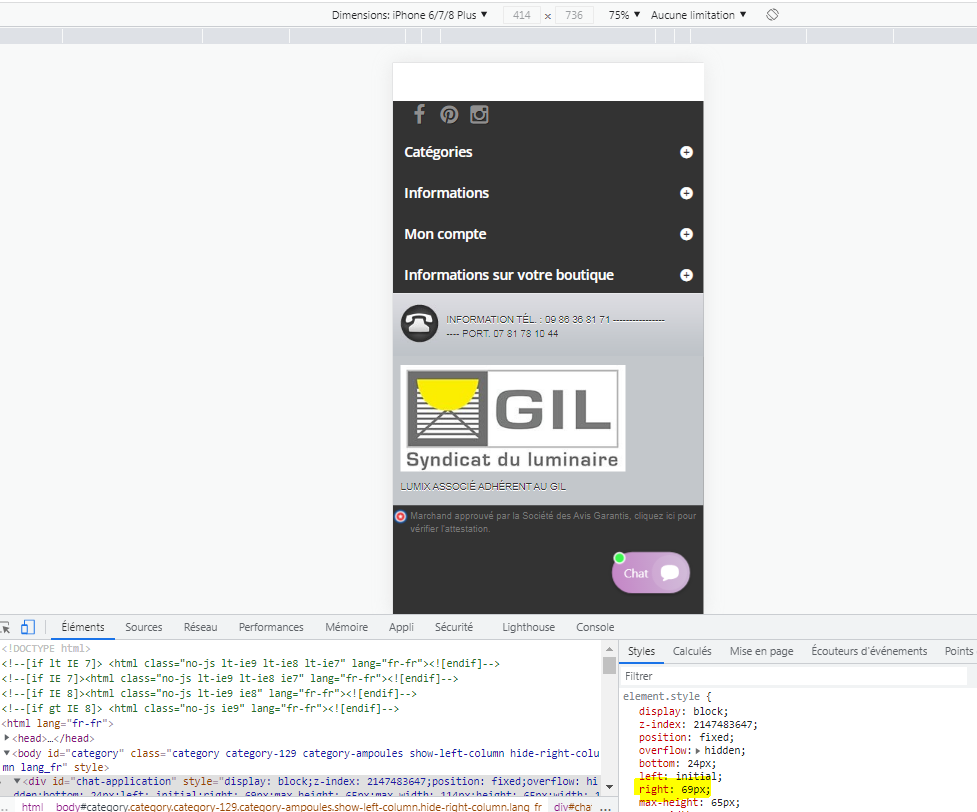This screenshot has height=812, width=977.
Task: Expand Informations sur votre boutique plus icon
Action: [x=686, y=275]
